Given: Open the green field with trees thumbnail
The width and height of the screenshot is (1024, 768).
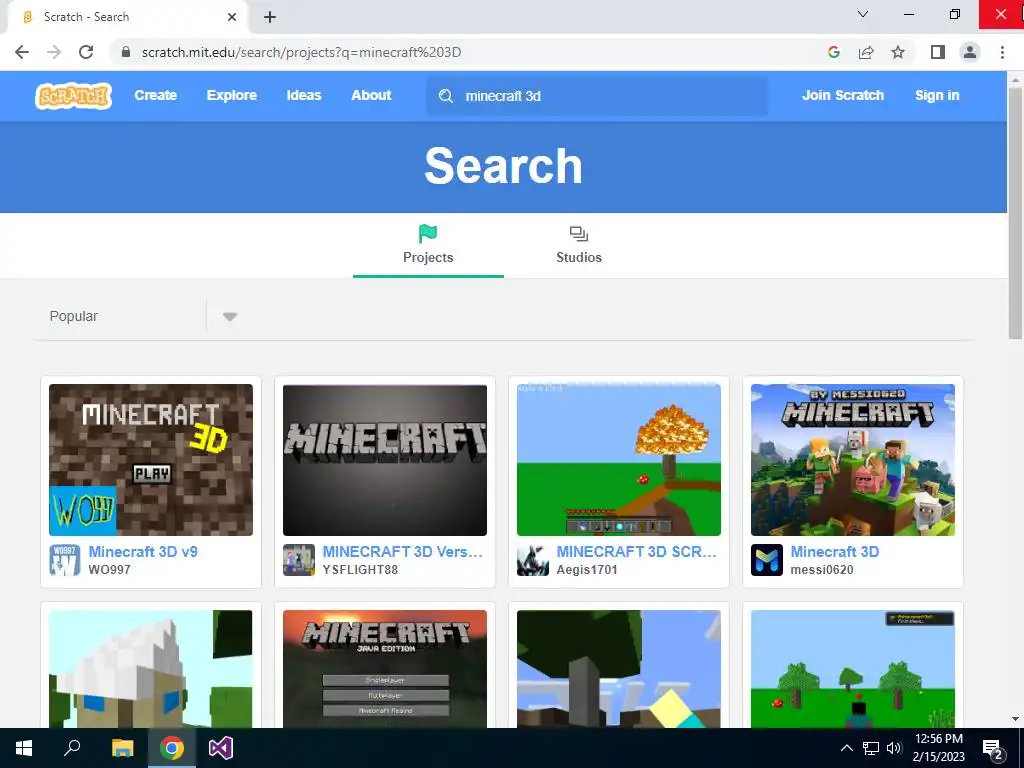Looking at the screenshot, I should pos(853,669).
